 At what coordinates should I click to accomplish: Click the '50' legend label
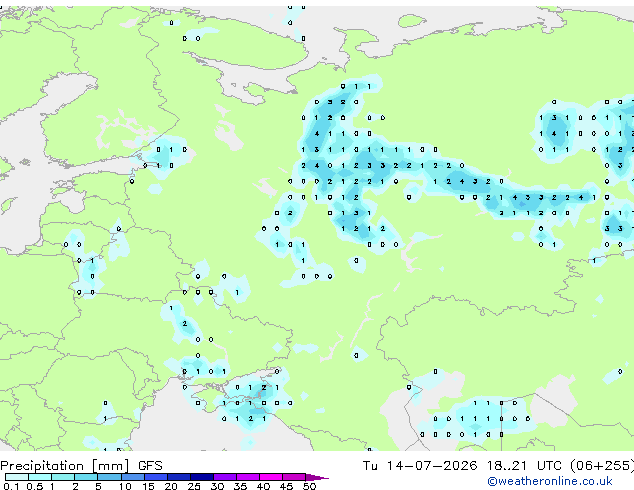(x=310, y=486)
